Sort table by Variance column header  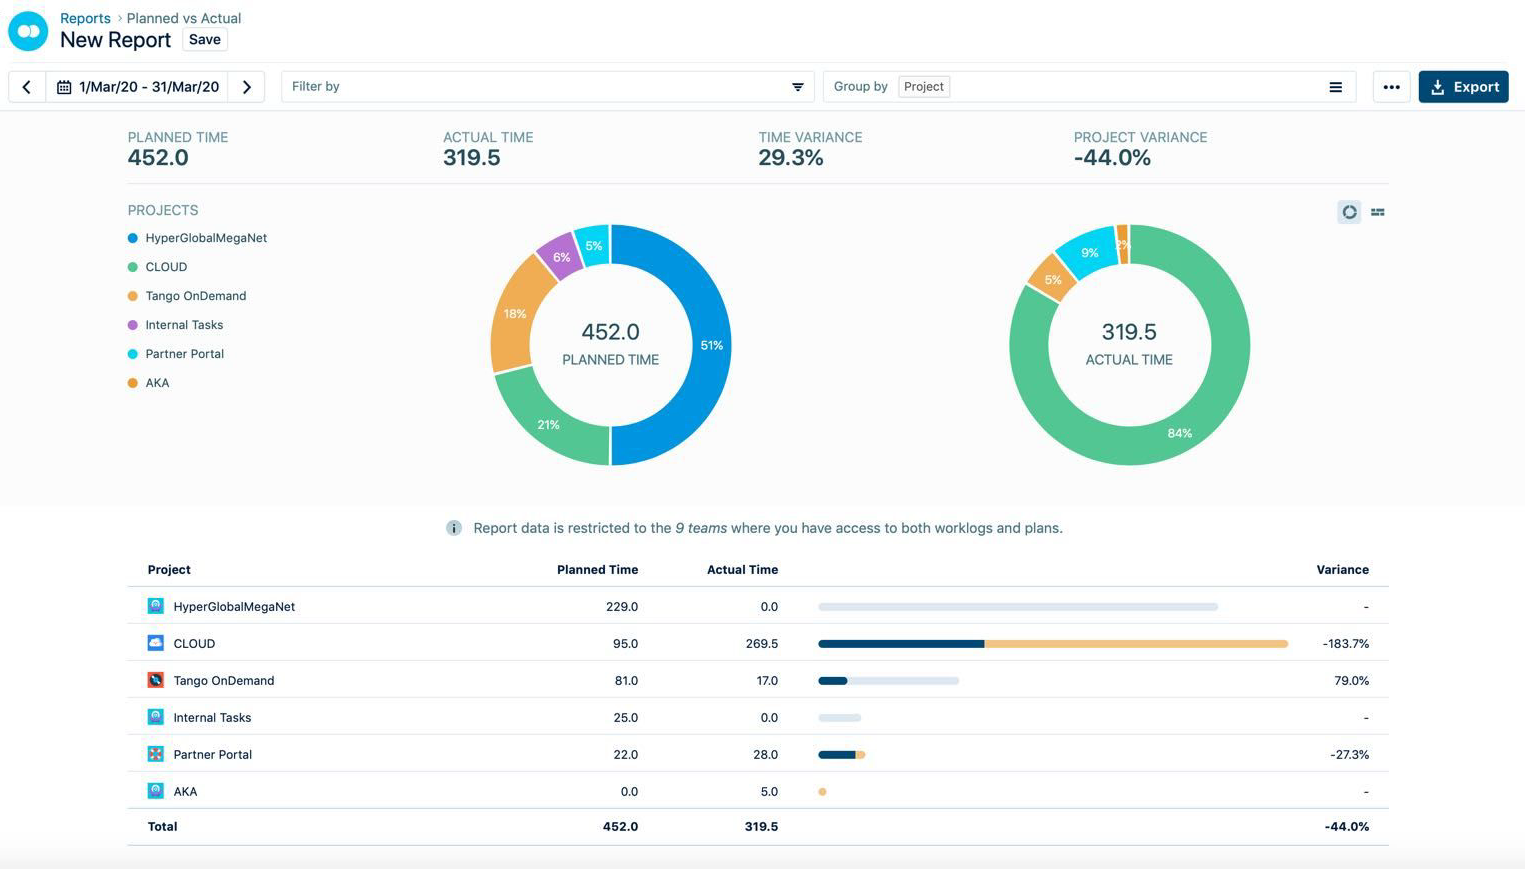(1342, 570)
